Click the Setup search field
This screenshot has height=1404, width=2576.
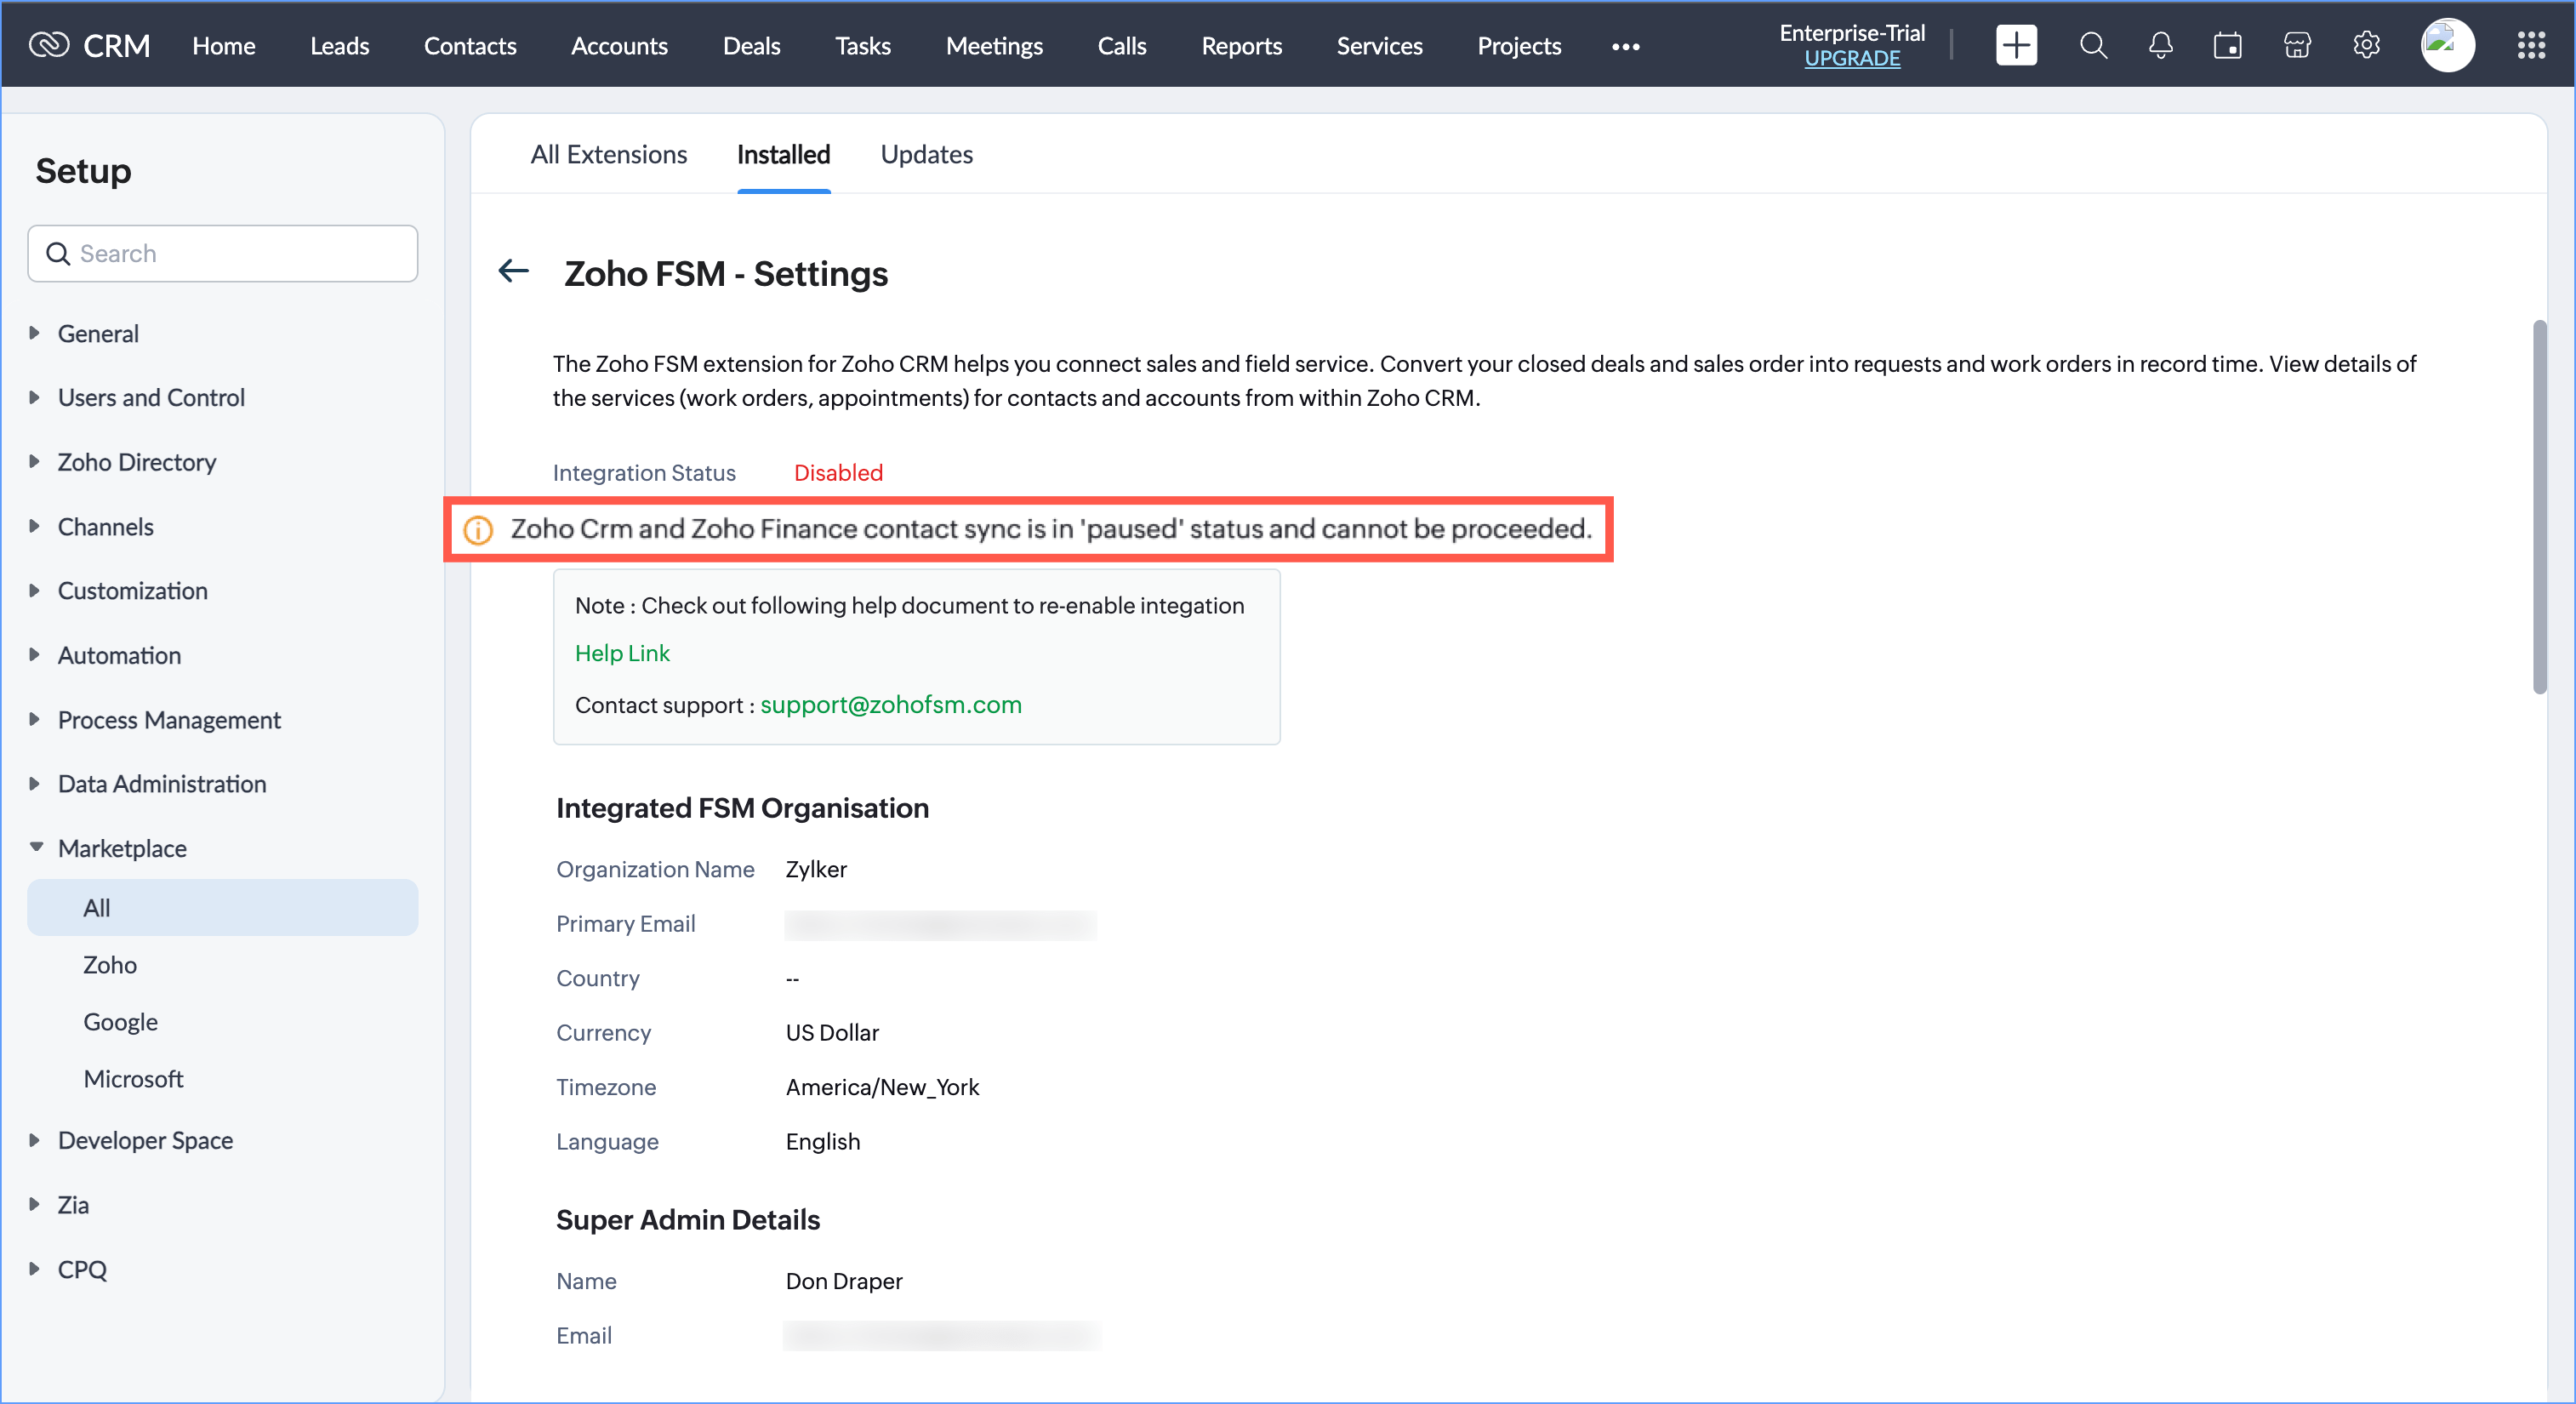[240, 253]
